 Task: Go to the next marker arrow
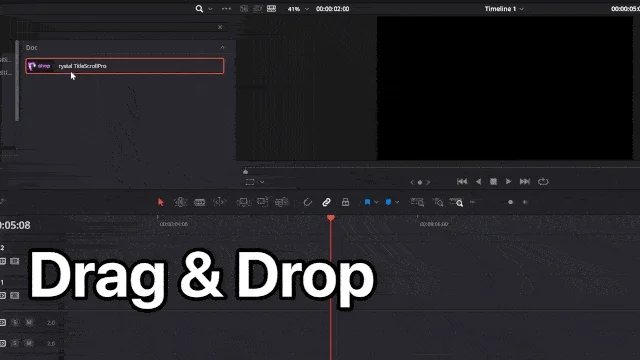point(428,182)
